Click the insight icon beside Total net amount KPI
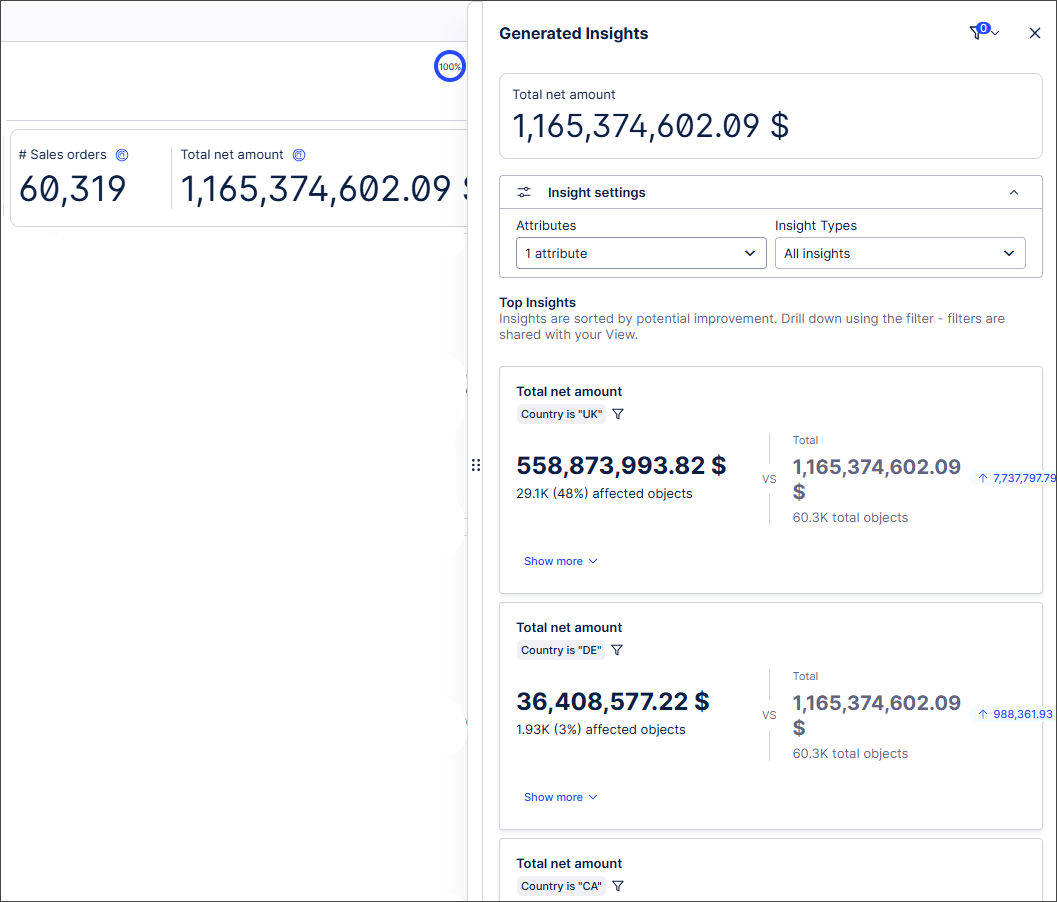 click(299, 155)
